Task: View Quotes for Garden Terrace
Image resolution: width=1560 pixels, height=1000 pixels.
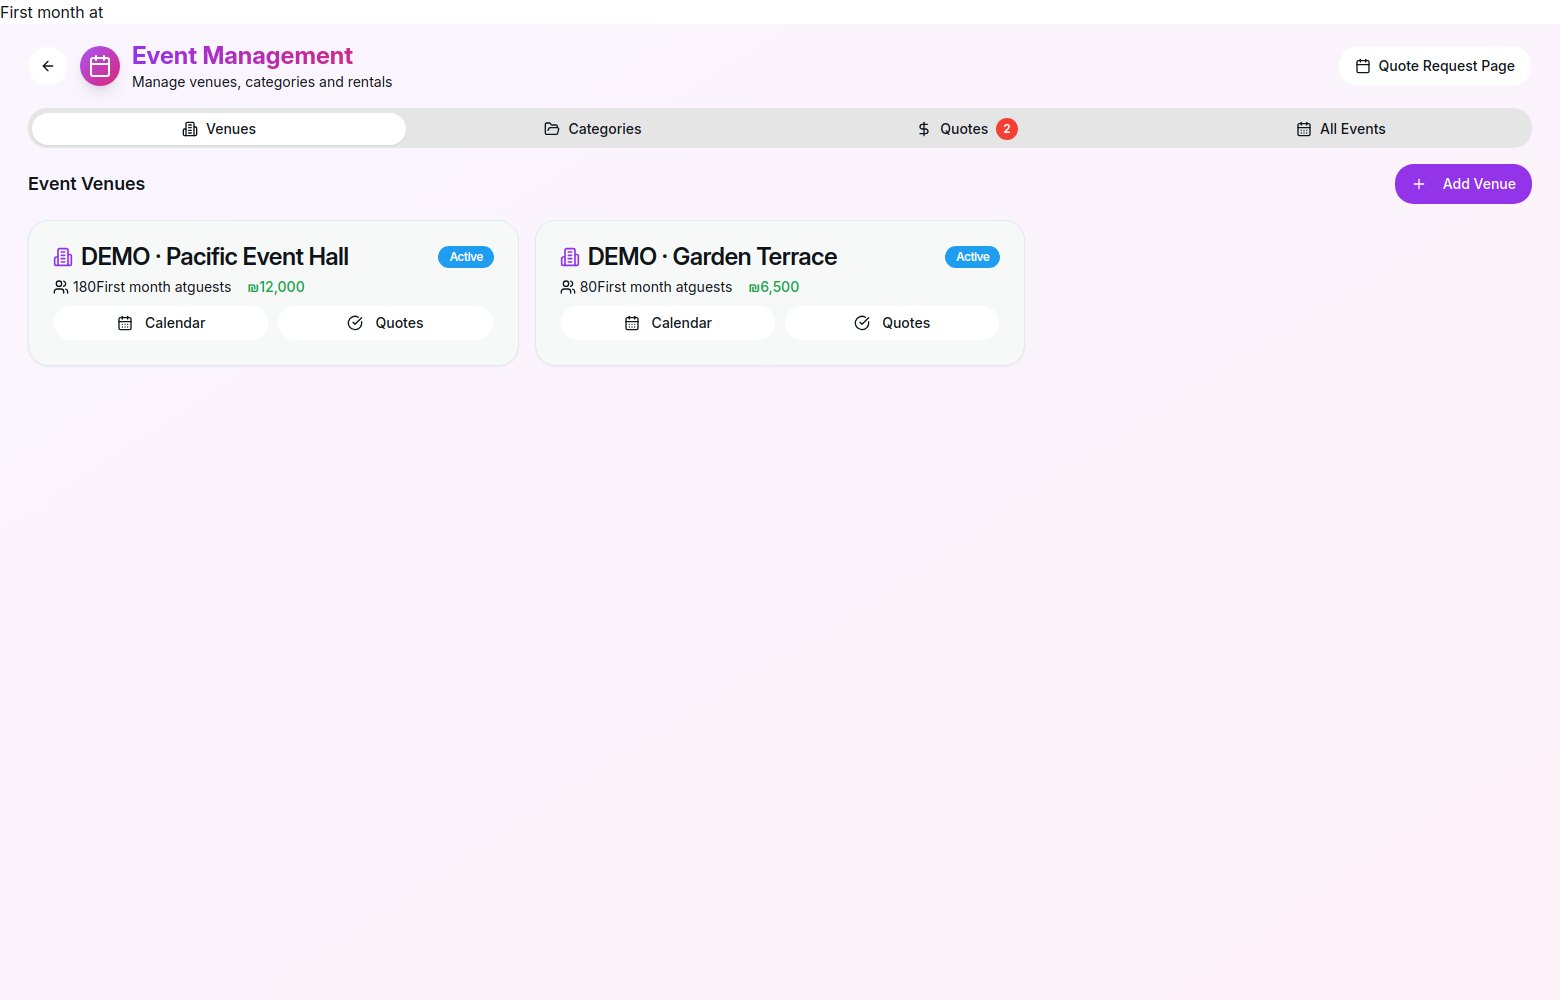Action: click(892, 323)
